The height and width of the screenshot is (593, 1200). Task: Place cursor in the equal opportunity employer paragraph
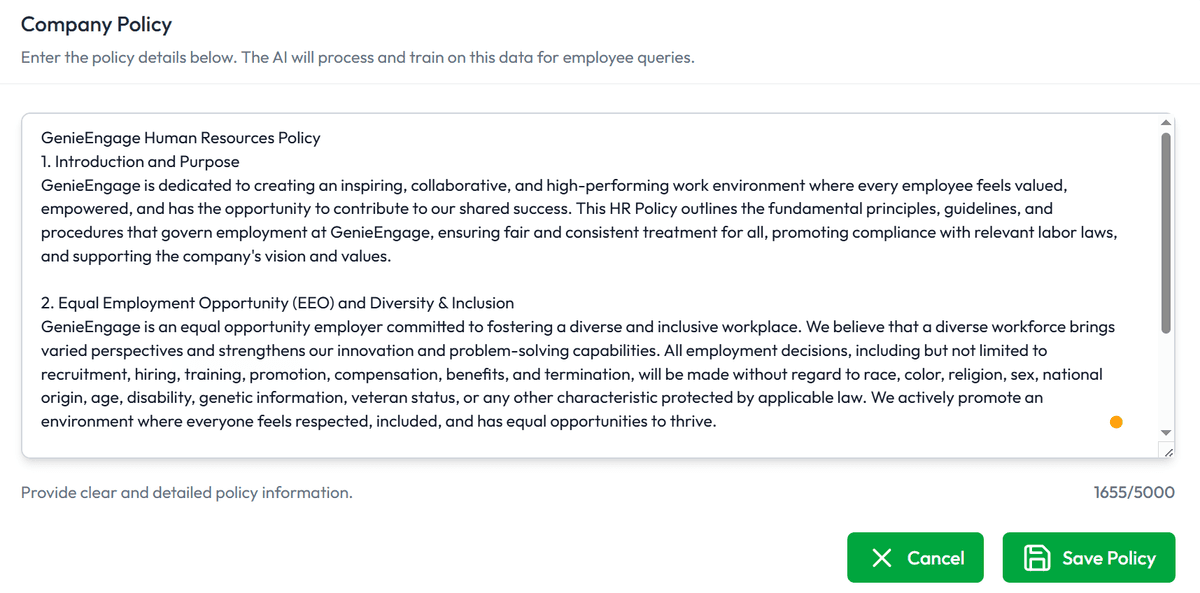(560, 374)
